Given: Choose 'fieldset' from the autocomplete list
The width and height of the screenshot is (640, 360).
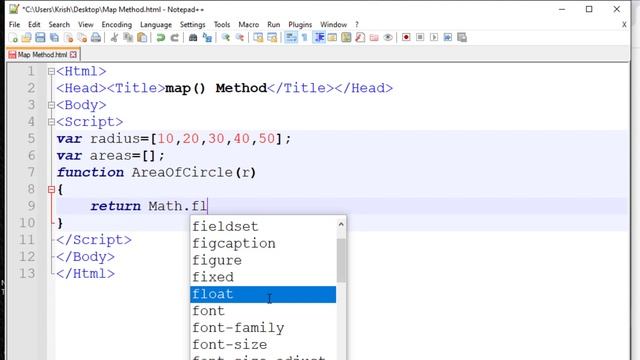Looking at the screenshot, I should (x=263, y=227).
